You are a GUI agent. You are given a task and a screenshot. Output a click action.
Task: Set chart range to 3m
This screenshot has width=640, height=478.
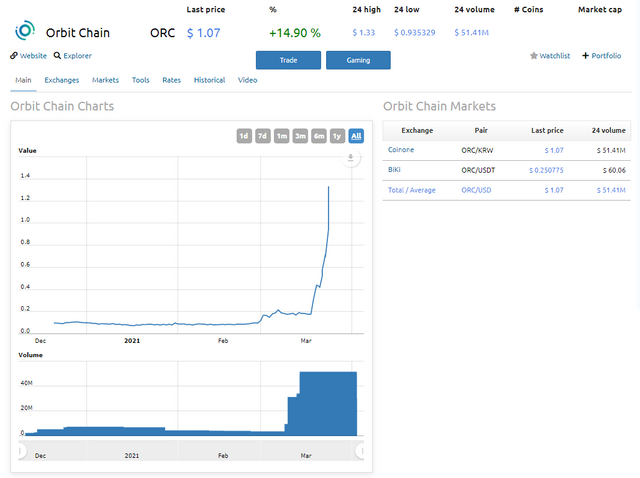click(300, 136)
